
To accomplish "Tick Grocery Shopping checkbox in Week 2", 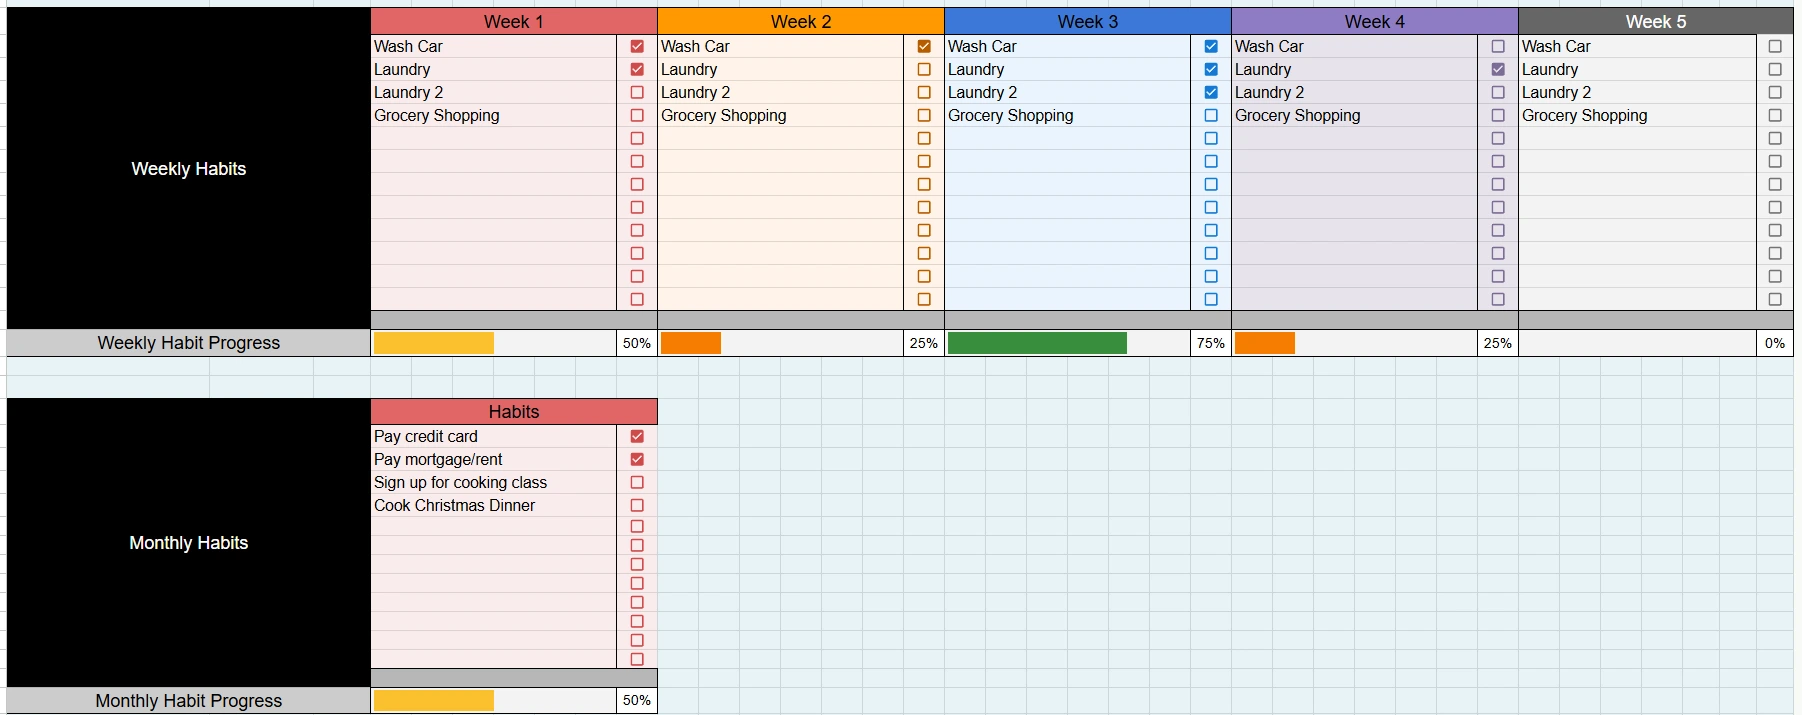I will (924, 115).
